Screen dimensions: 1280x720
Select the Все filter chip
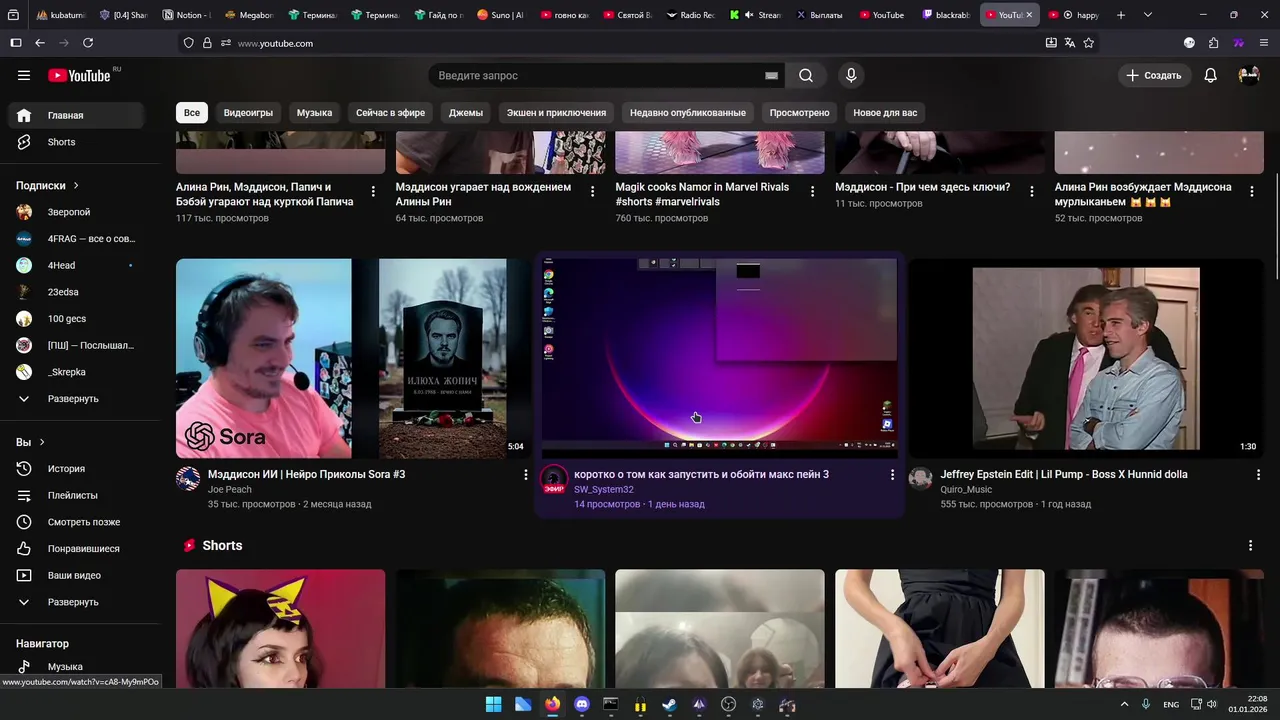[192, 113]
